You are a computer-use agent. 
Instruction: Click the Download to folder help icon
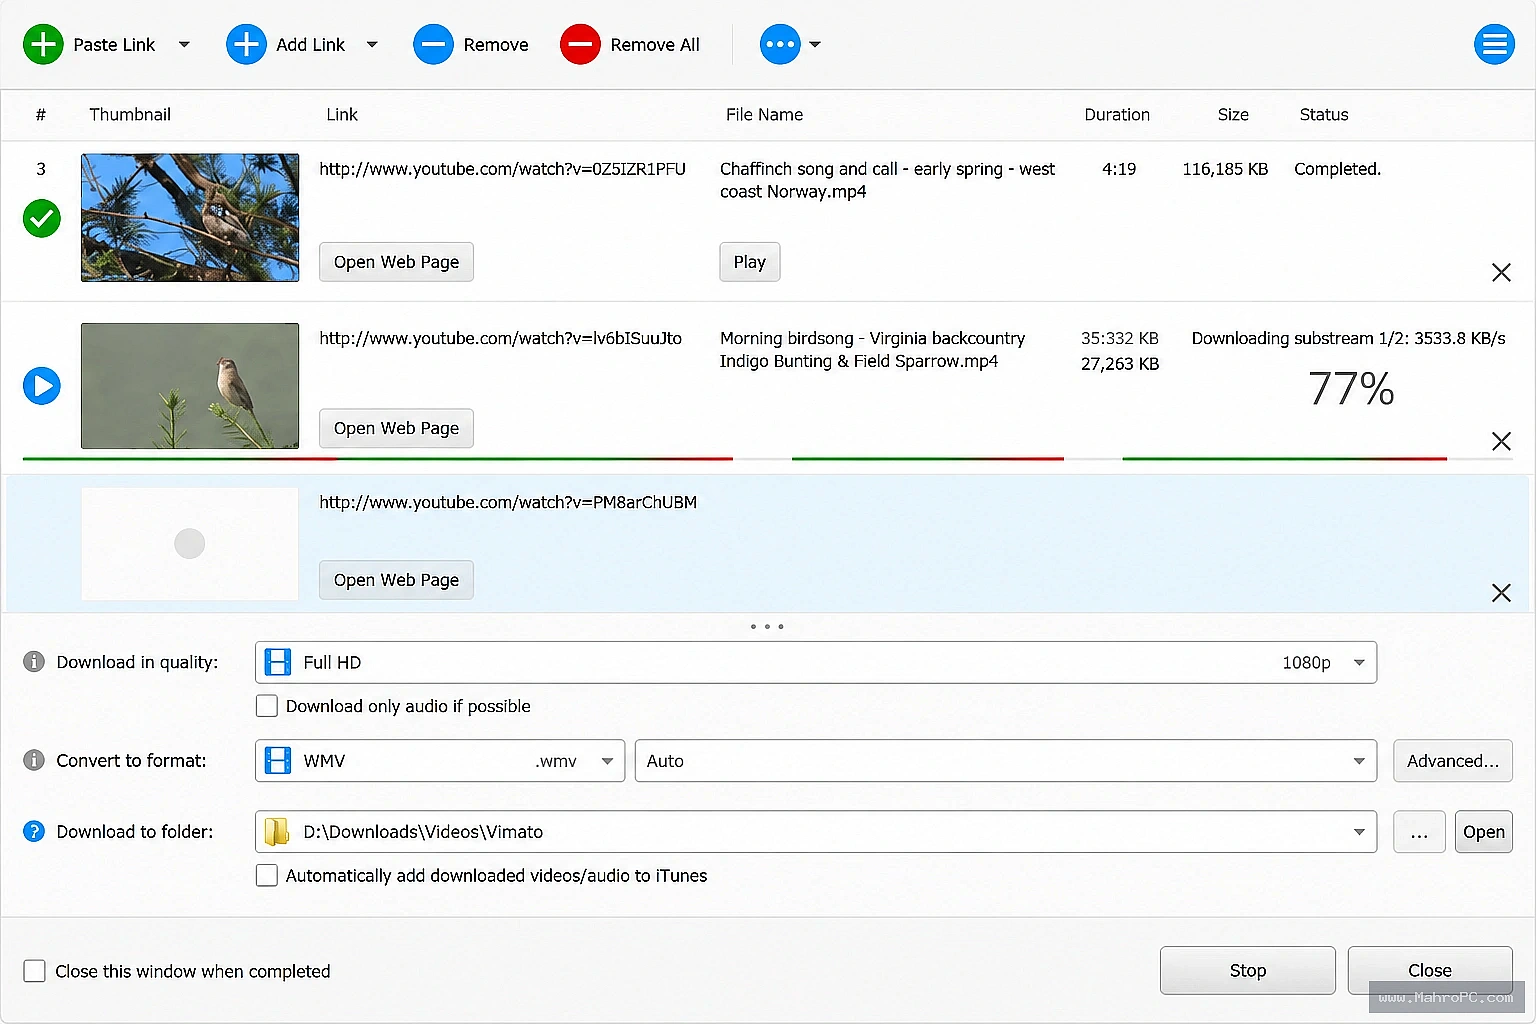tap(34, 831)
